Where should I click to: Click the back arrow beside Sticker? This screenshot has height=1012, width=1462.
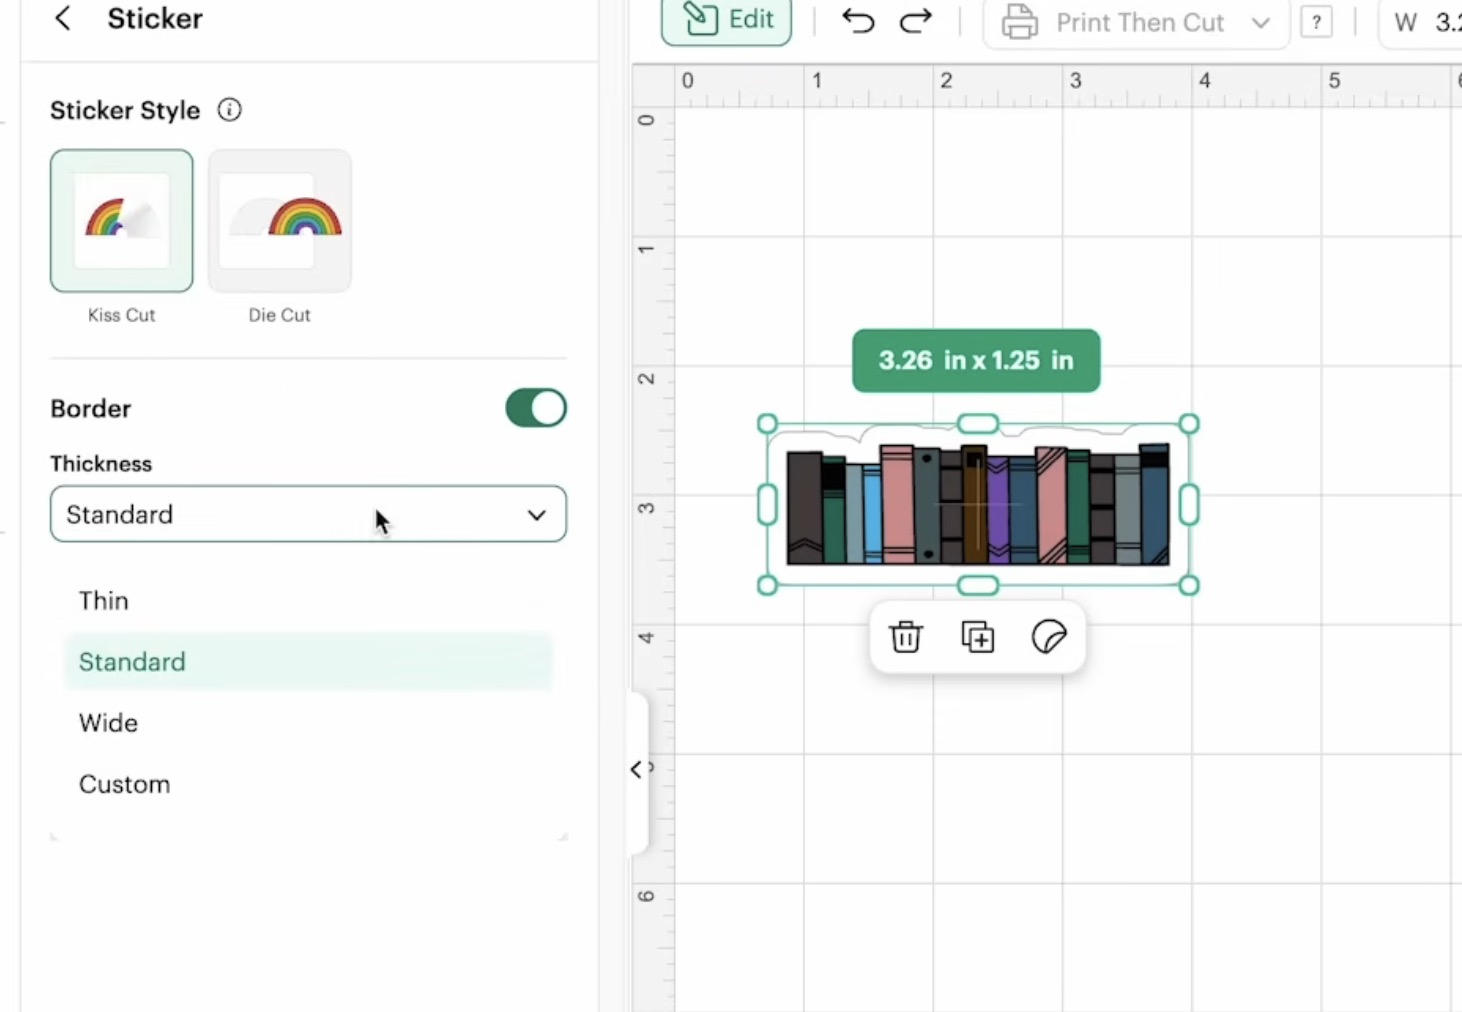(62, 18)
